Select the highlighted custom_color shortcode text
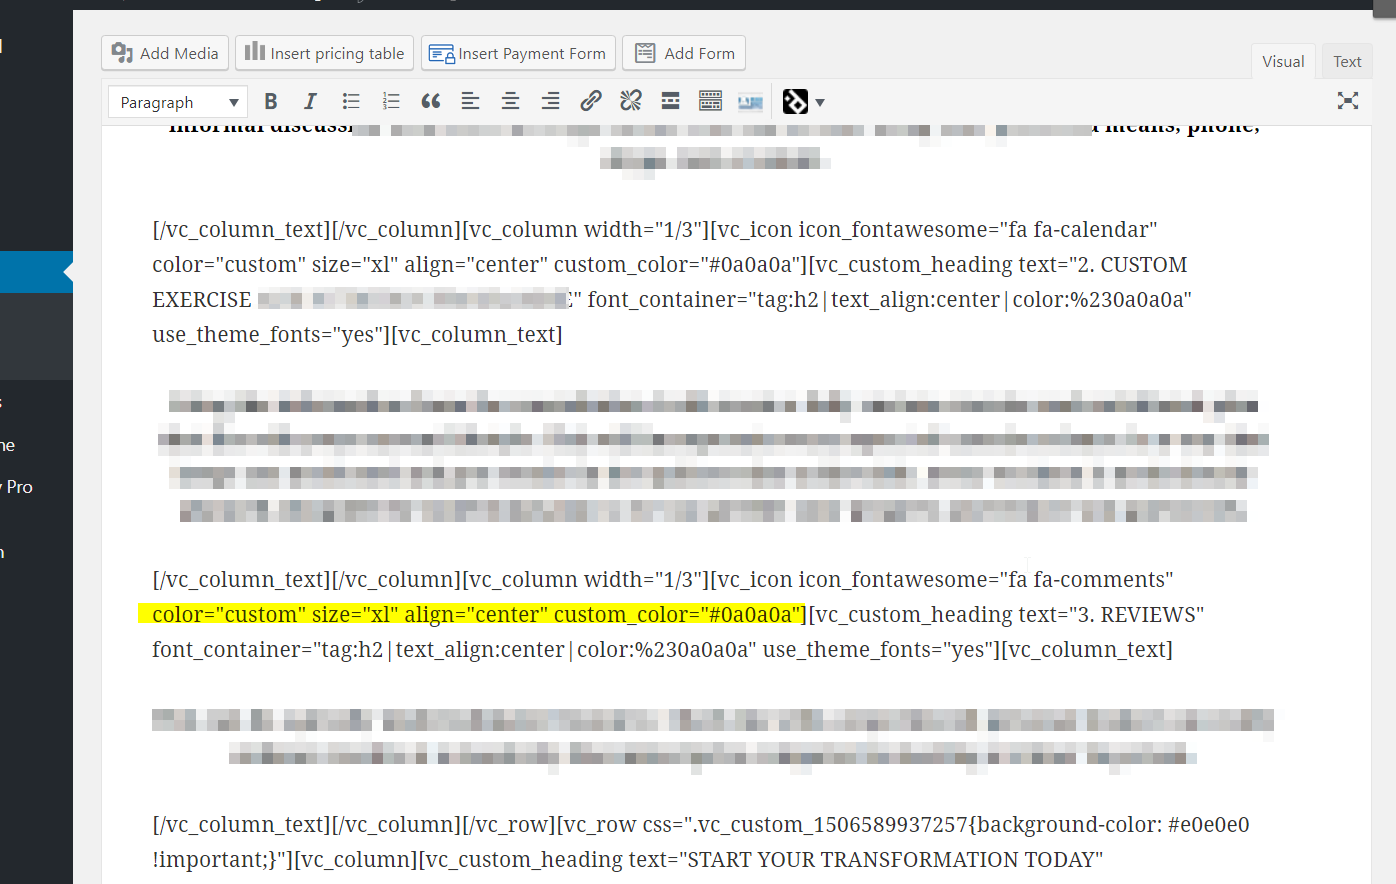Screen dimensions: 1396x884 coord(478,614)
